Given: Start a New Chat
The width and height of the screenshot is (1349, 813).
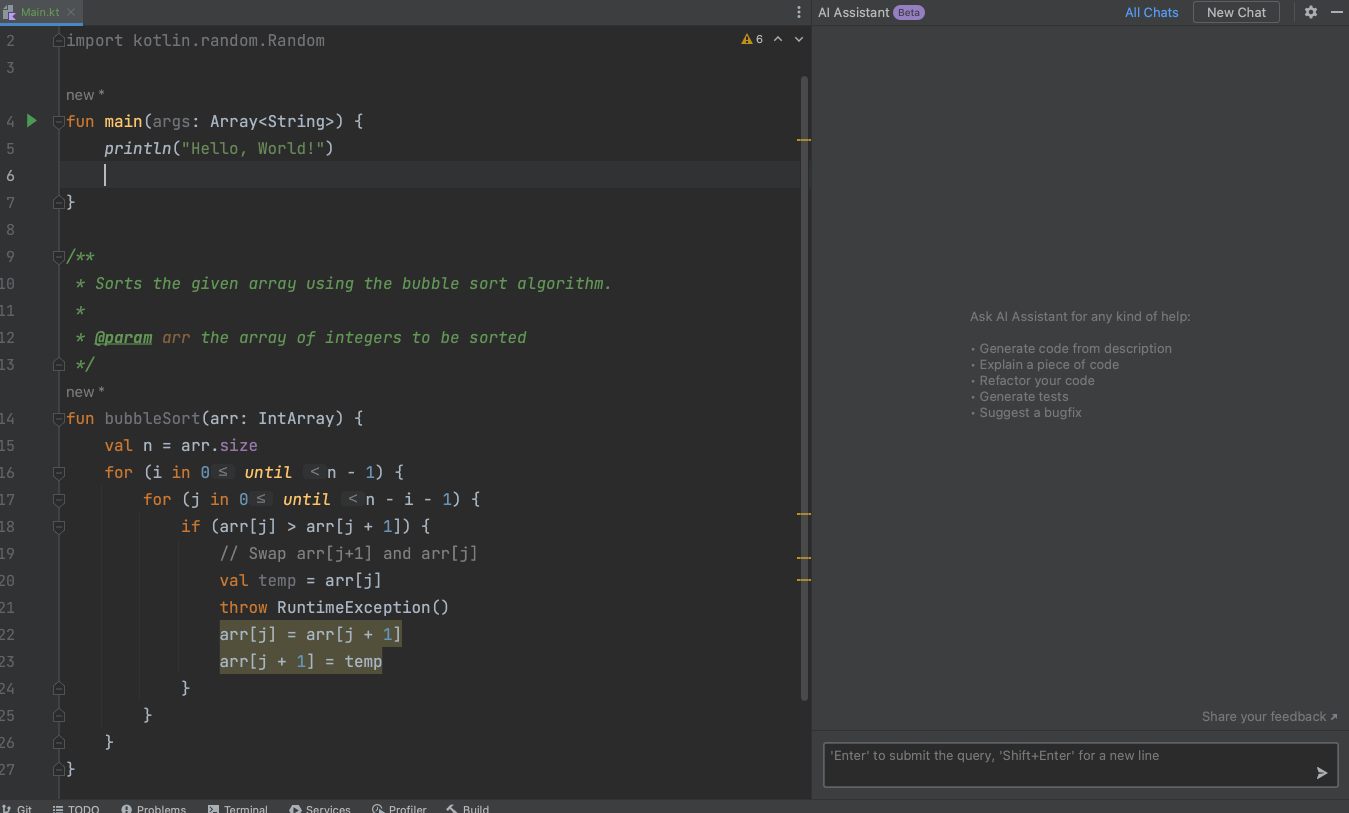Looking at the screenshot, I should (1235, 12).
